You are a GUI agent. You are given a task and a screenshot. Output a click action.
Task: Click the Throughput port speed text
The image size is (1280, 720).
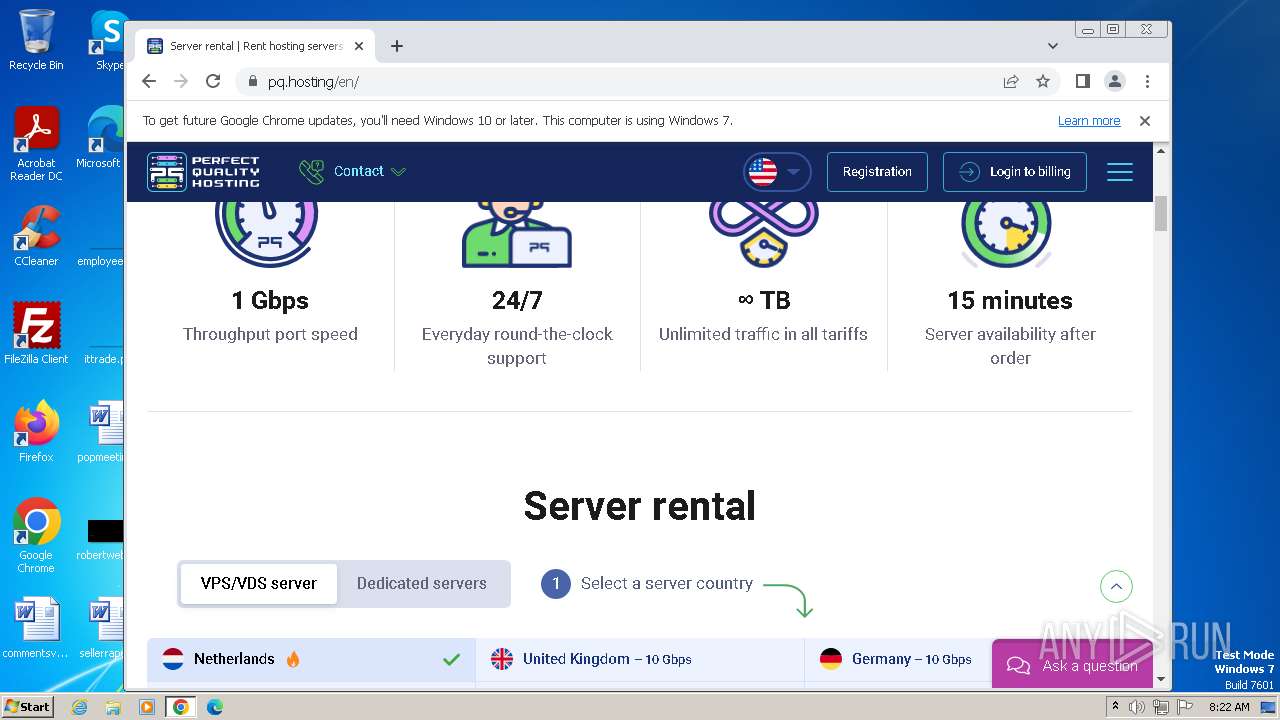(270, 334)
